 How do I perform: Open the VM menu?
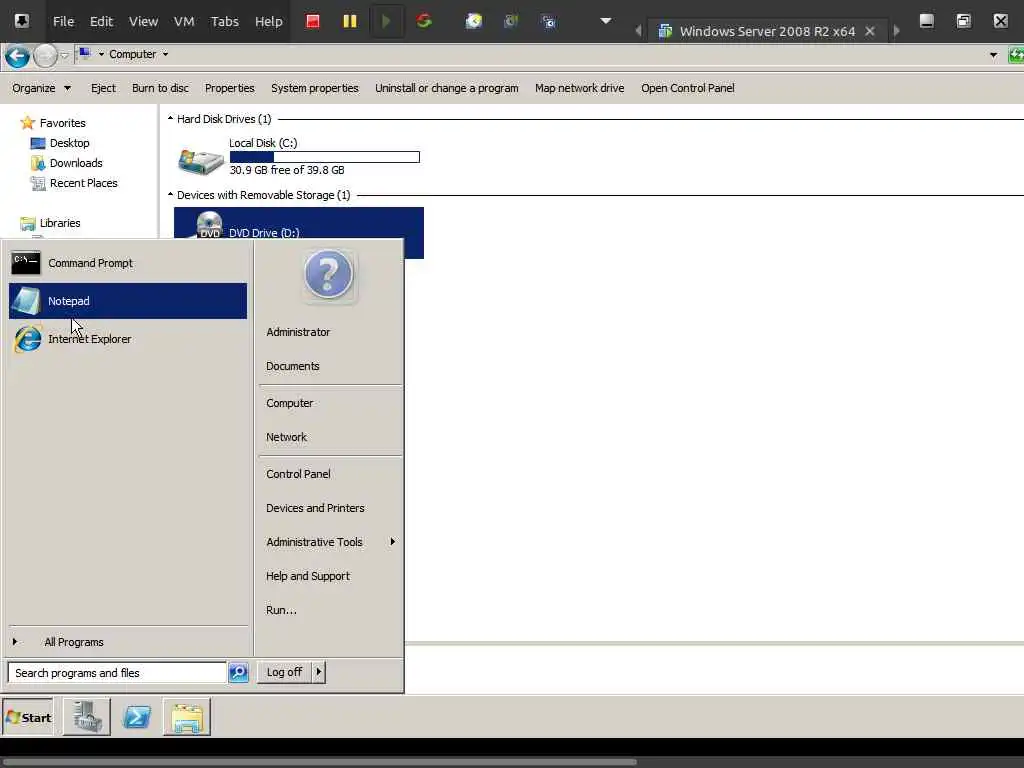pos(184,22)
